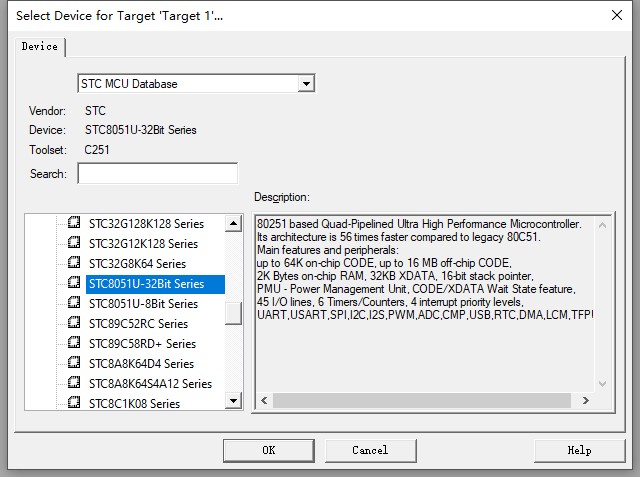Switch to the Device tab
The width and height of the screenshot is (640, 477).
click(x=40, y=47)
